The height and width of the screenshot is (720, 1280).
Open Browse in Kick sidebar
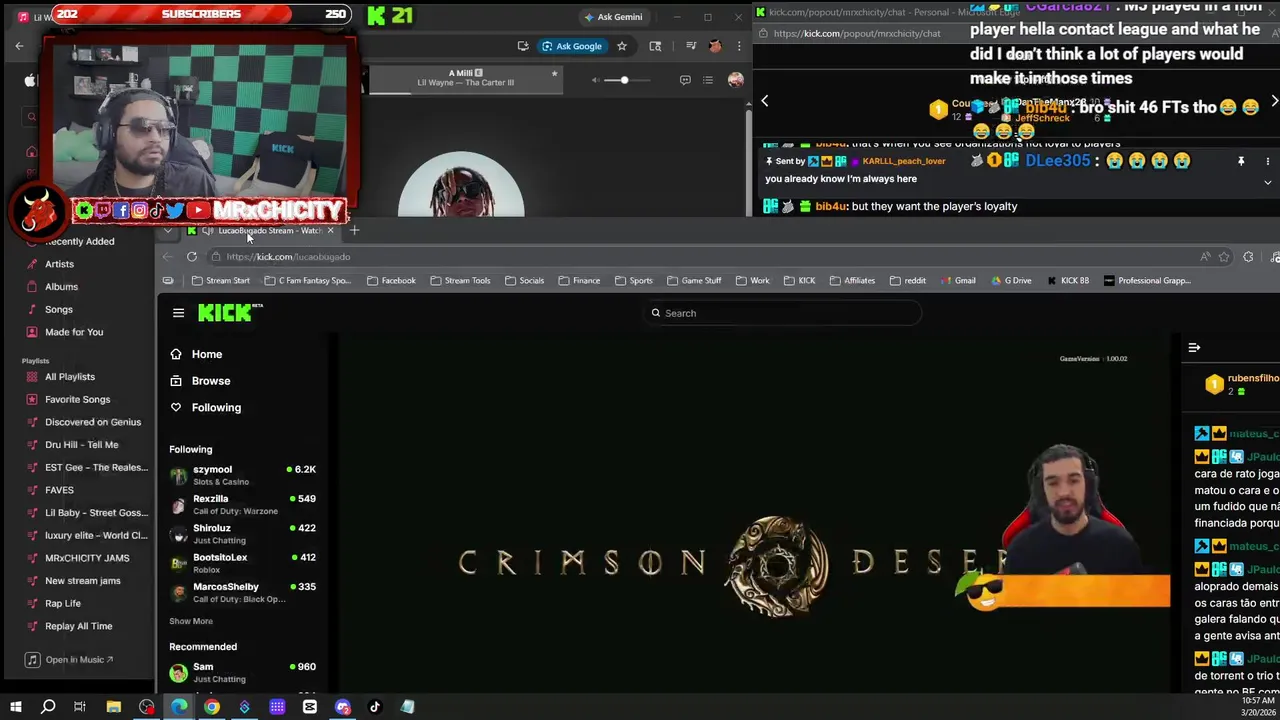coord(200,381)
